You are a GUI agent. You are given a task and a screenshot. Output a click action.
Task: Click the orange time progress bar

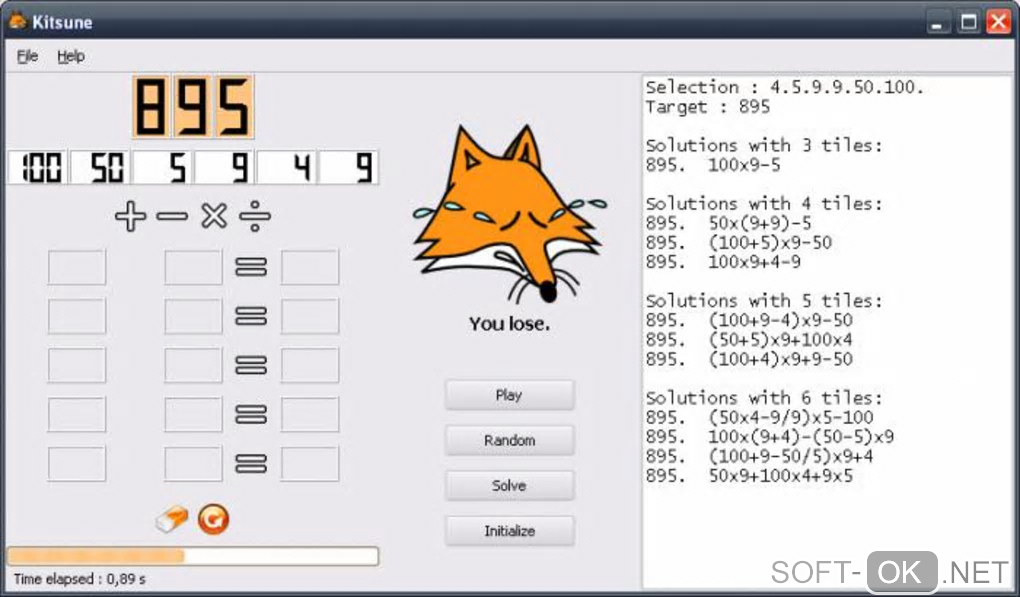193,556
